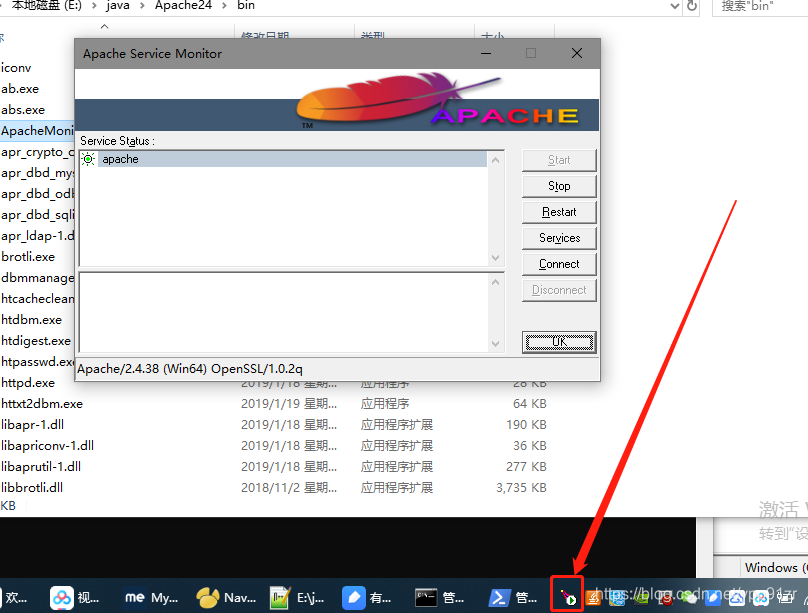Select the apache service row
The height and width of the screenshot is (613, 808).
pyautogui.click(x=283, y=159)
